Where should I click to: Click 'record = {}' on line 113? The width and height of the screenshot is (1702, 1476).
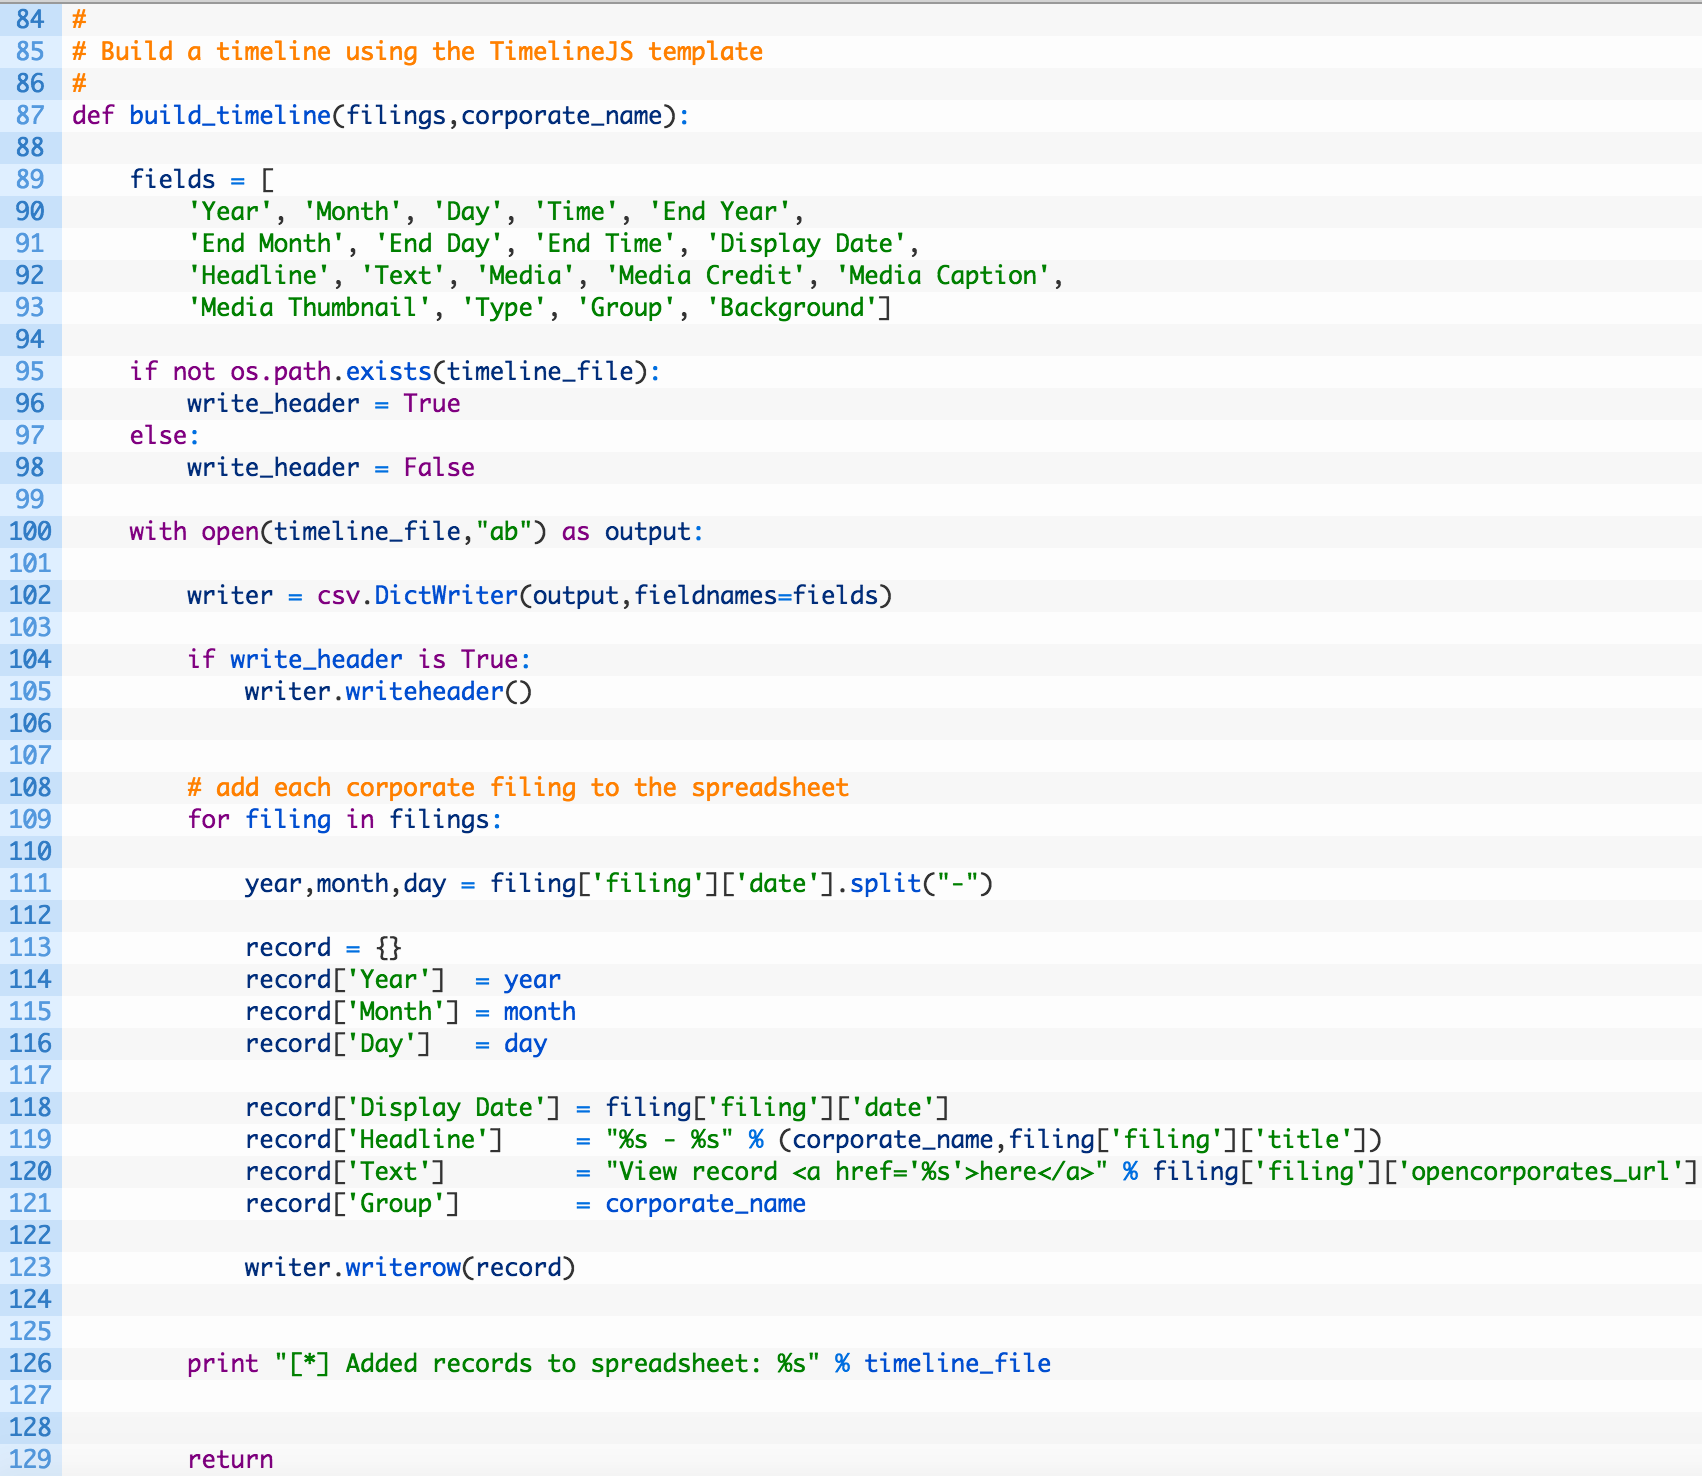click(323, 948)
